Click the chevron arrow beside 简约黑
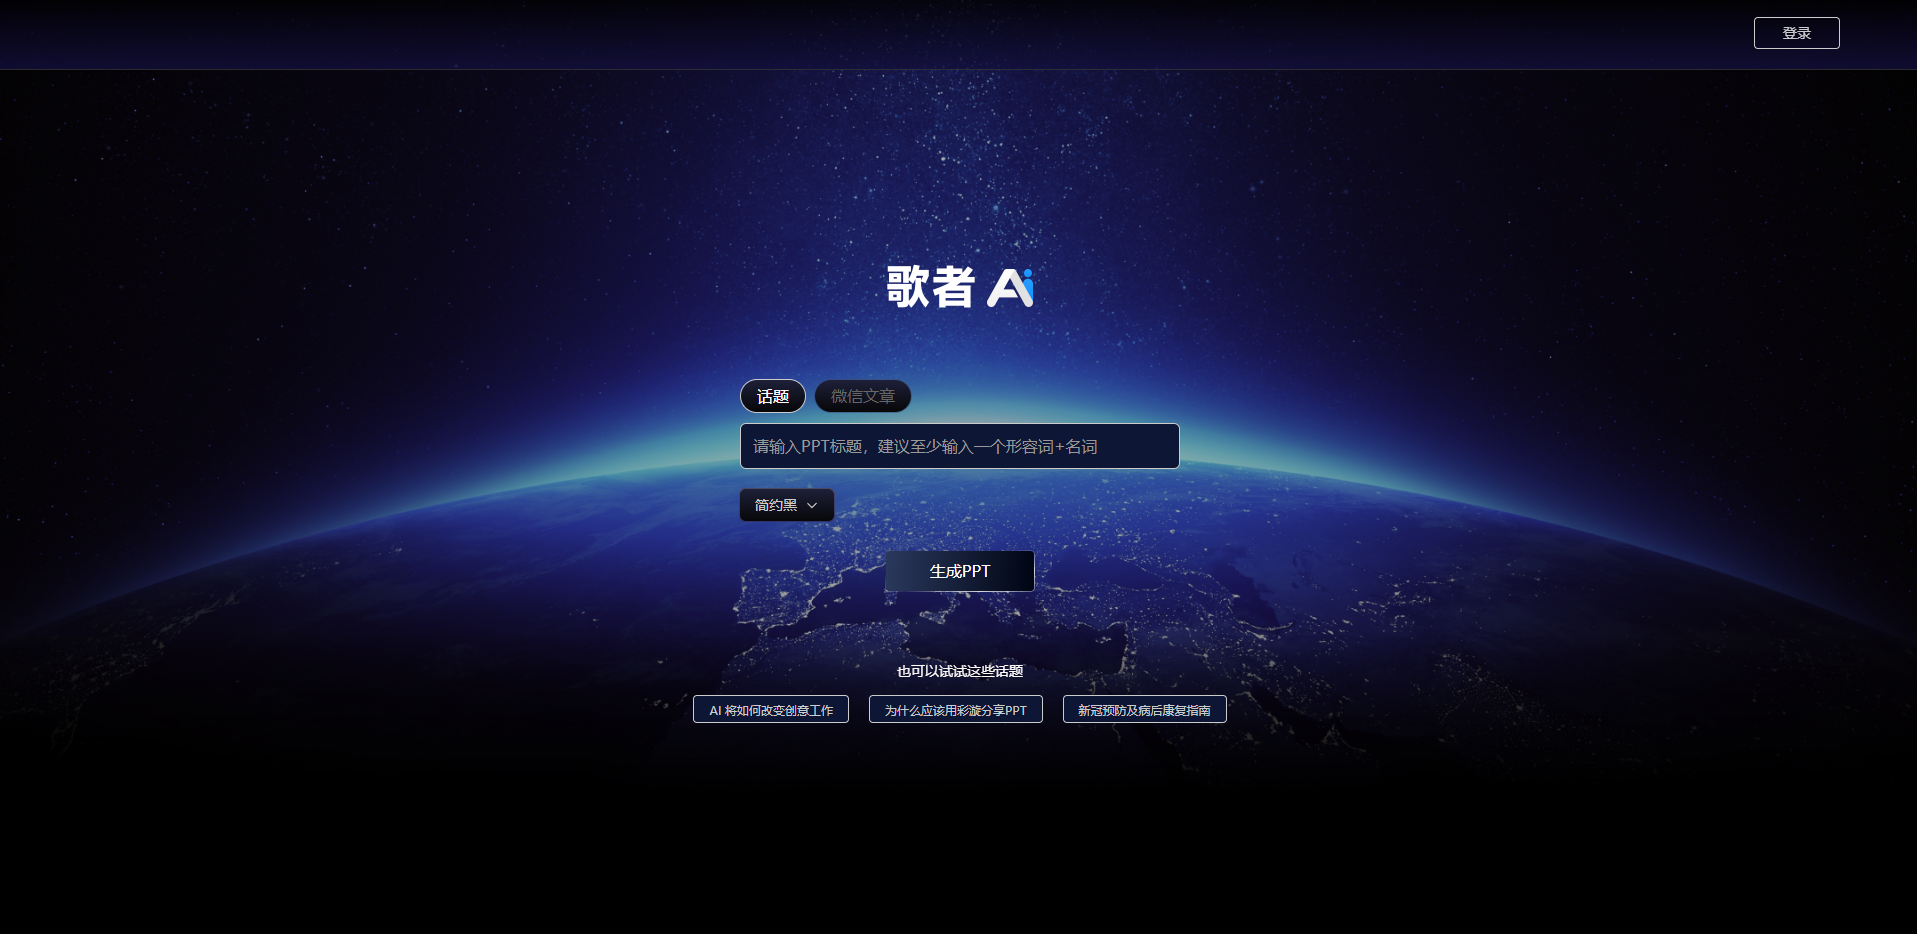 812,506
